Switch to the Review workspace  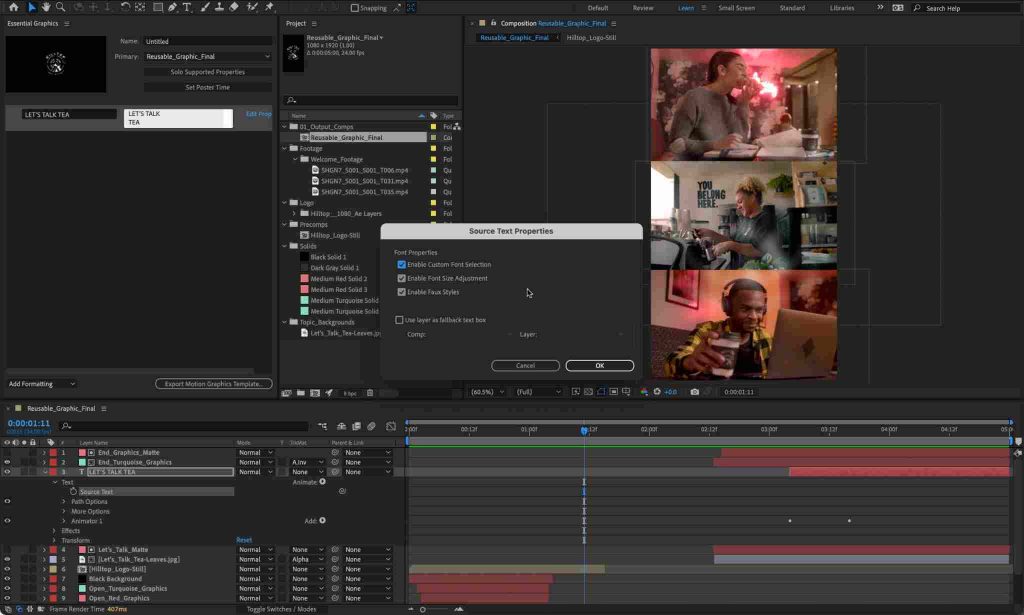[643, 8]
